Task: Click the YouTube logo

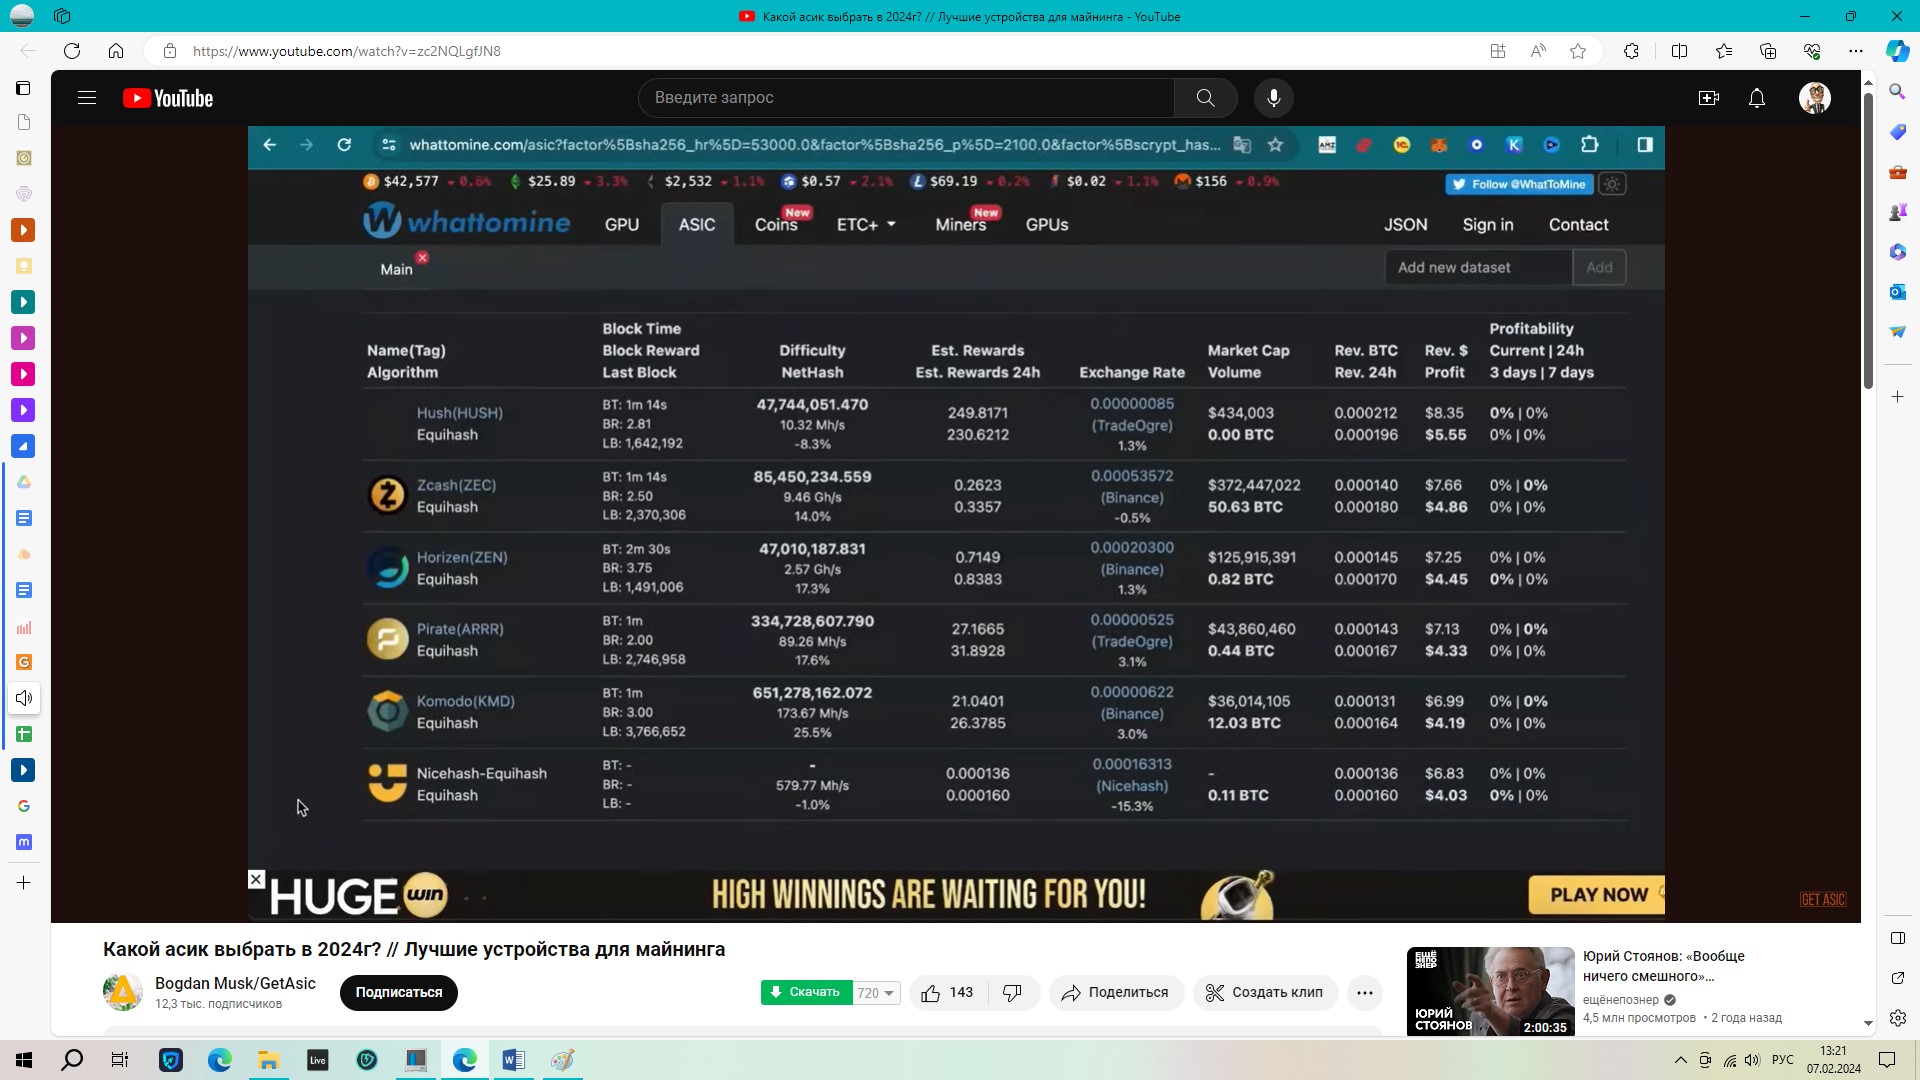Action: click(x=168, y=98)
